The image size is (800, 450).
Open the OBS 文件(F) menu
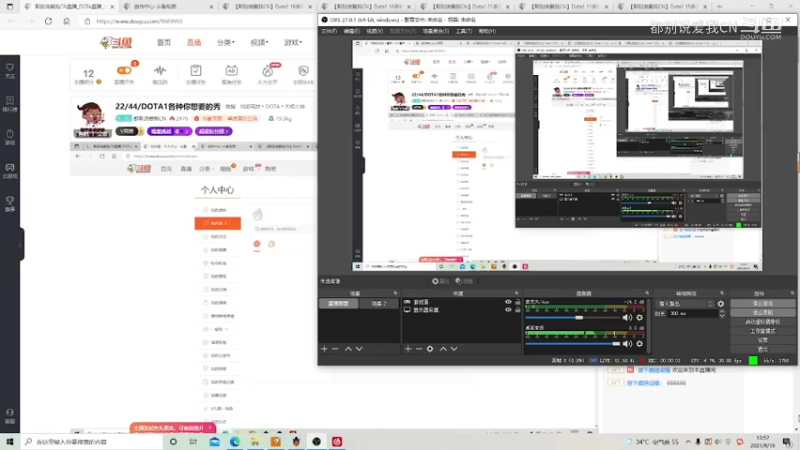(329, 31)
